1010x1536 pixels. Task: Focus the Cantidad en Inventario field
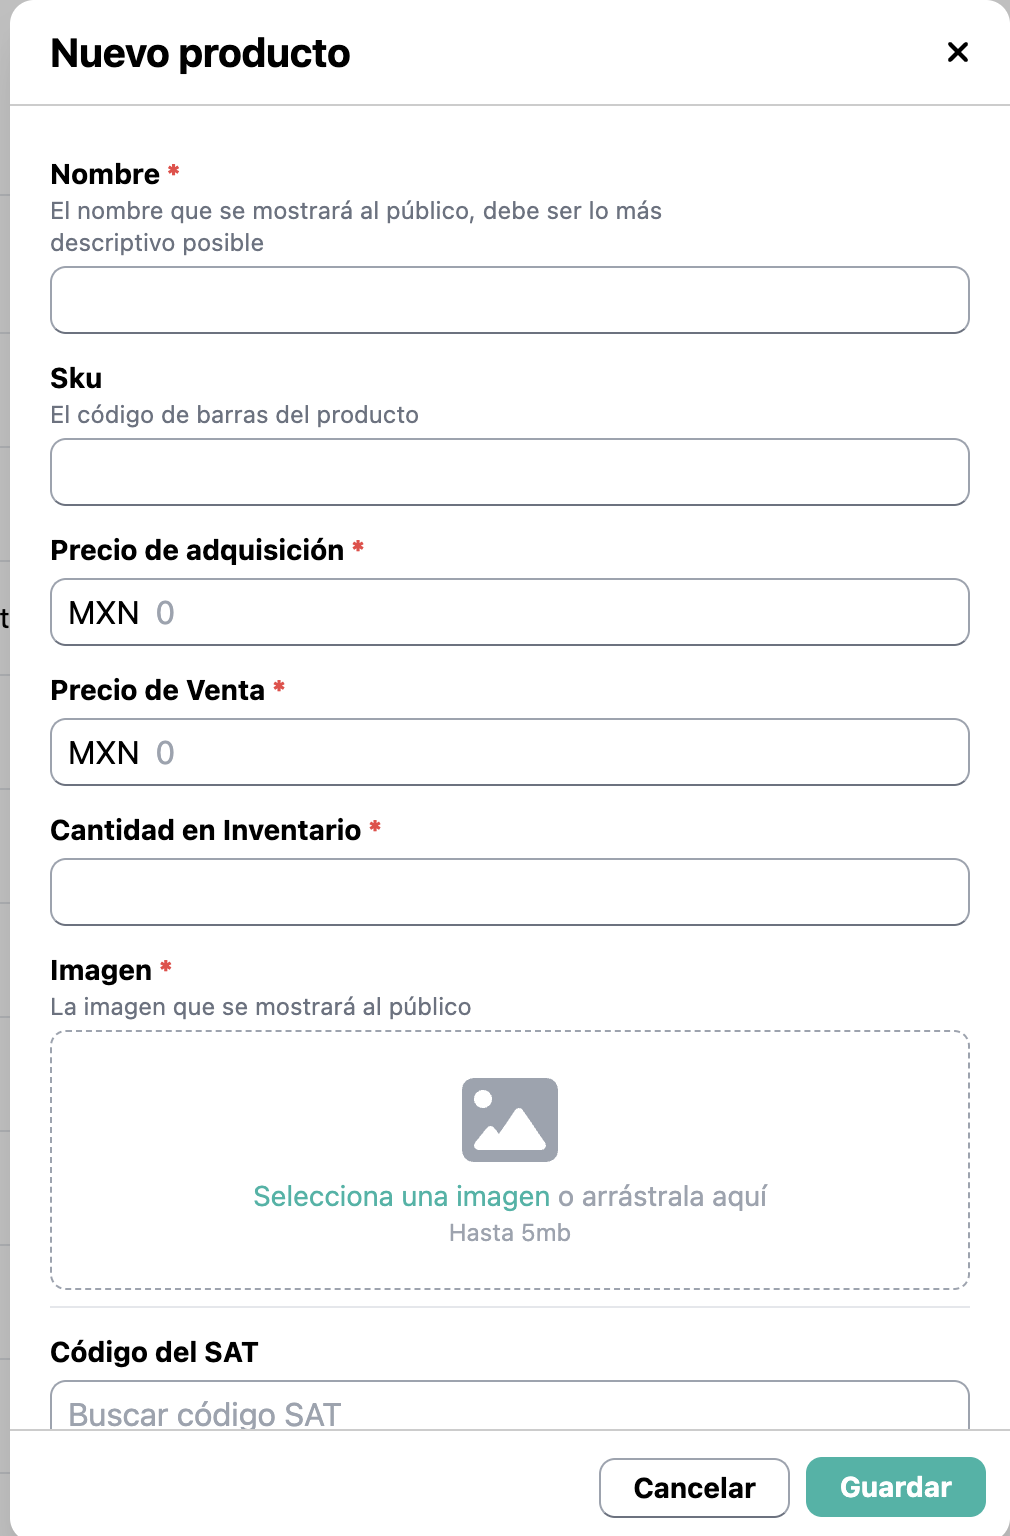click(x=509, y=892)
